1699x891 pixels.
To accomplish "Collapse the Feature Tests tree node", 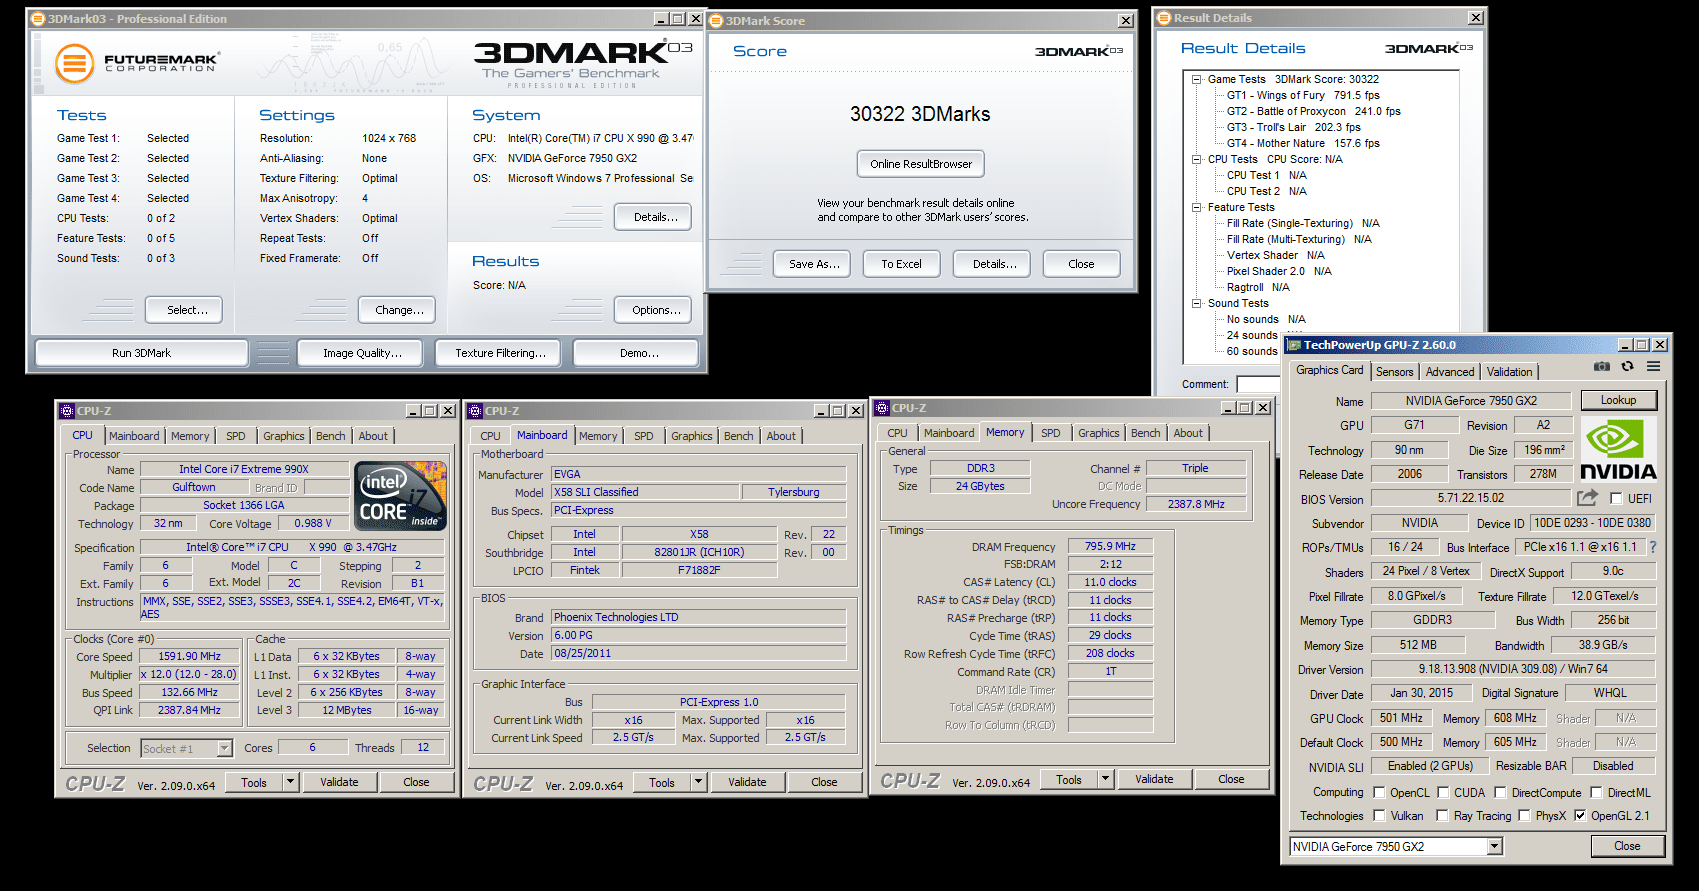I will click(x=1196, y=207).
